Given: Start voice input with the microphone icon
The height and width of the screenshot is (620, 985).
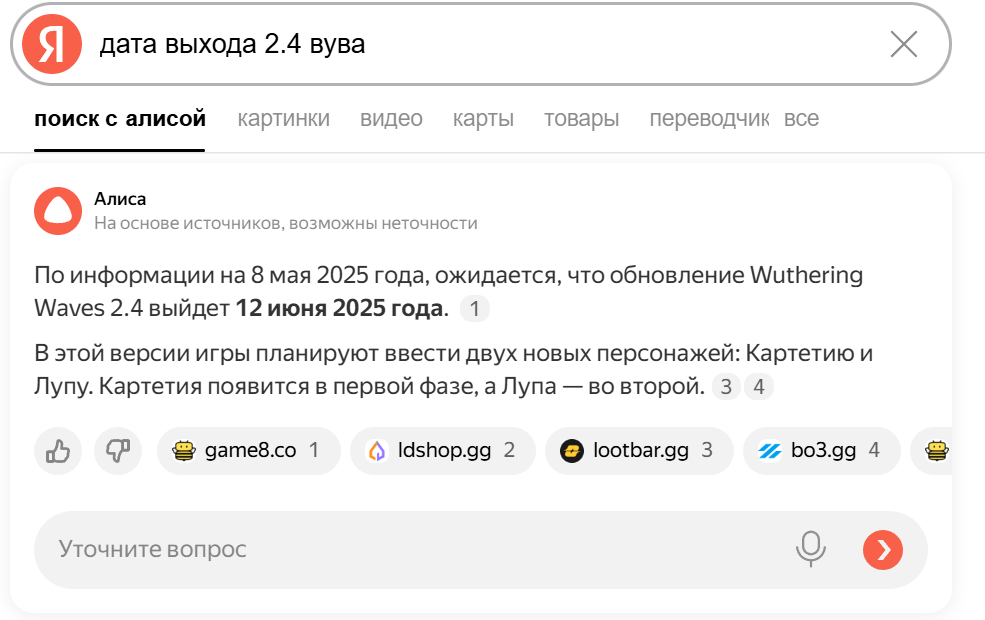Looking at the screenshot, I should 810,549.
